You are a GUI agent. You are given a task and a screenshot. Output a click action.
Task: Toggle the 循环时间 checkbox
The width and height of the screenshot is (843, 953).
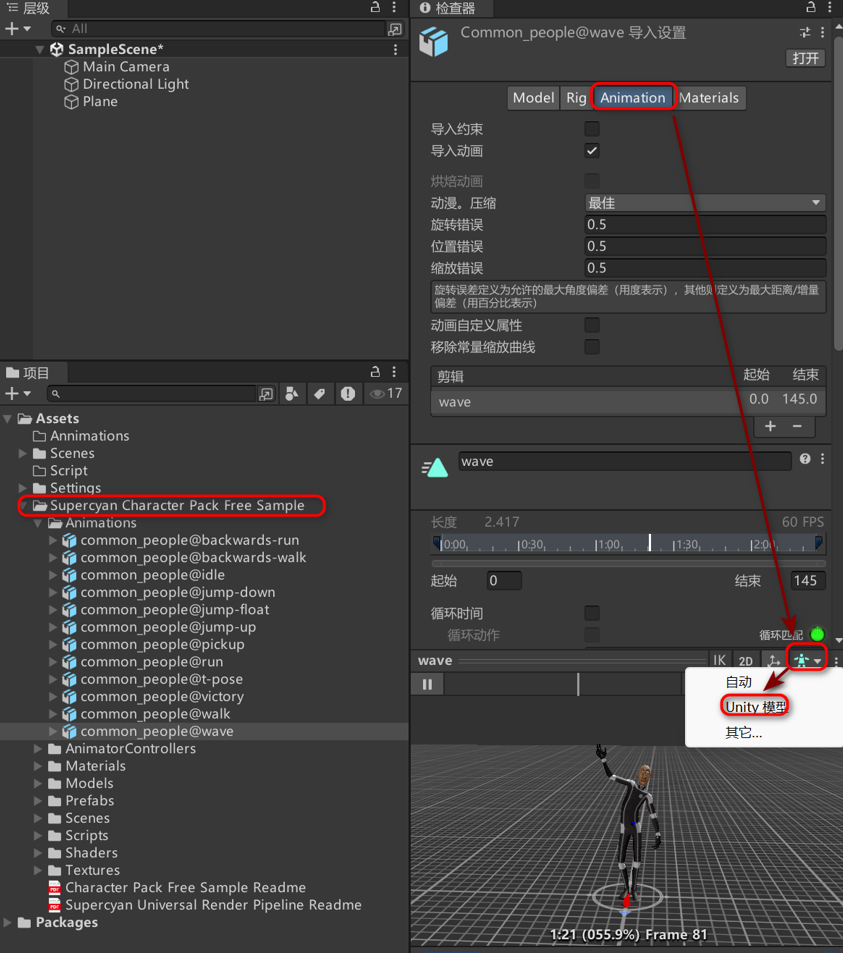(592, 613)
